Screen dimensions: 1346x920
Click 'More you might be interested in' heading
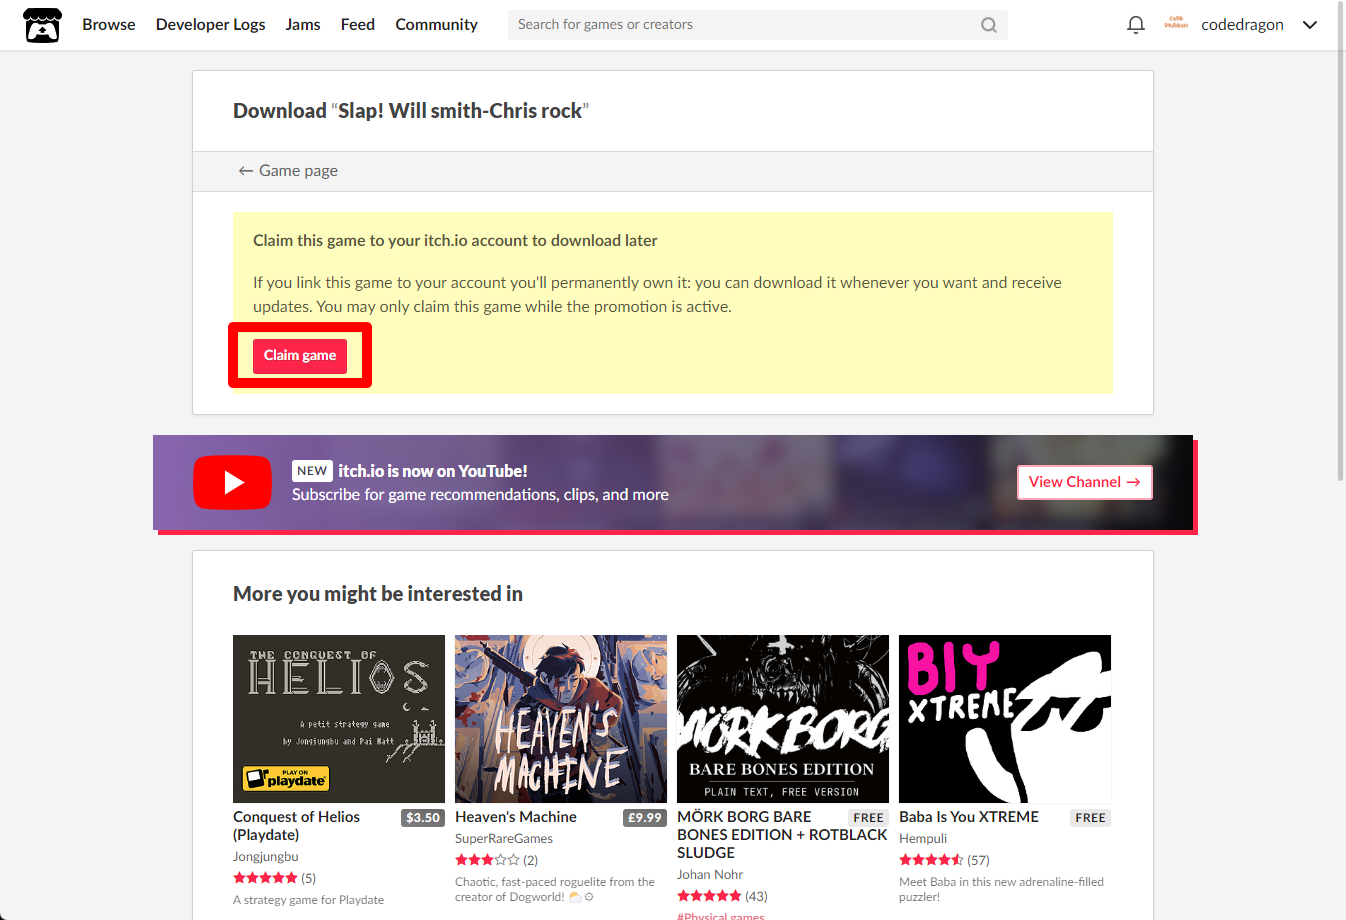[x=378, y=594]
